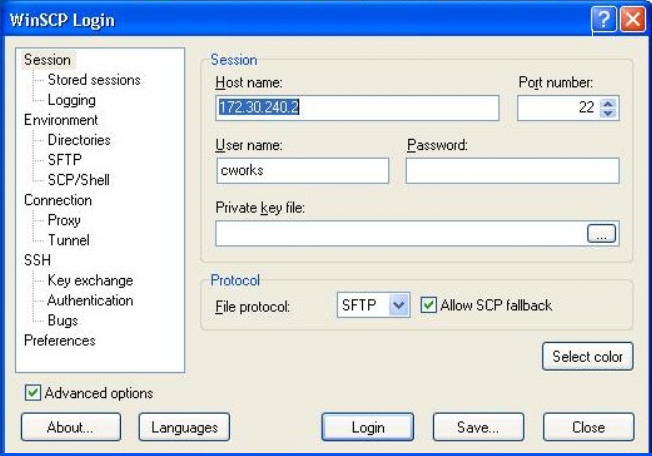Open Proxy connection settings
Viewport: 652px width, 456px height.
coord(64,220)
